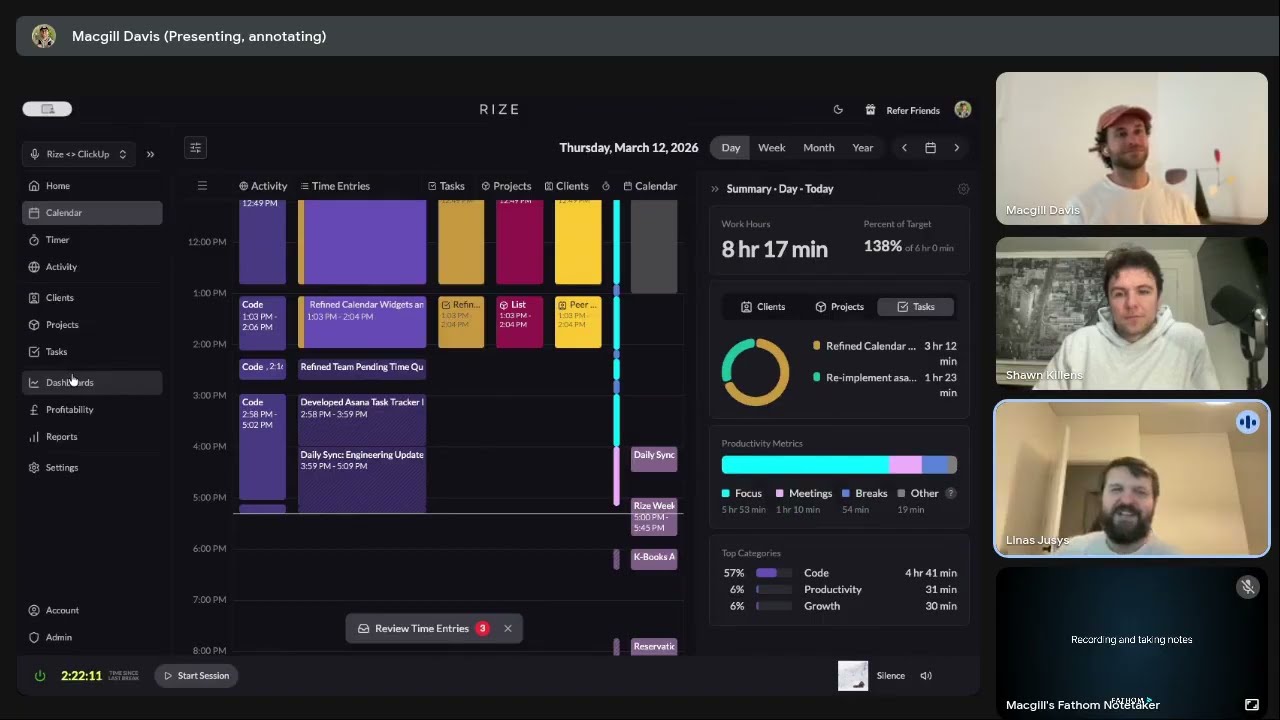Show Projects in the summary chart
1280x720 pixels.
click(x=839, y=307)
